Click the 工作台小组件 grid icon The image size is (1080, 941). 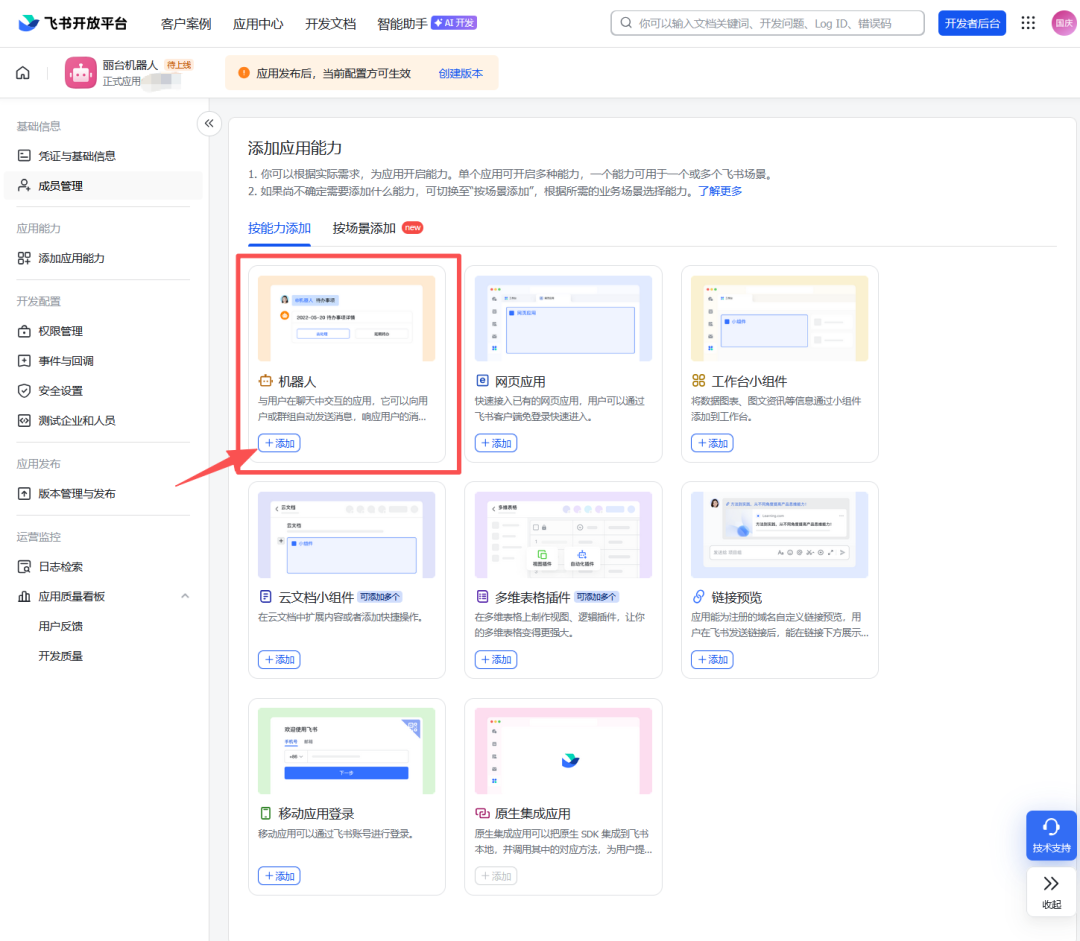point(698,381)
